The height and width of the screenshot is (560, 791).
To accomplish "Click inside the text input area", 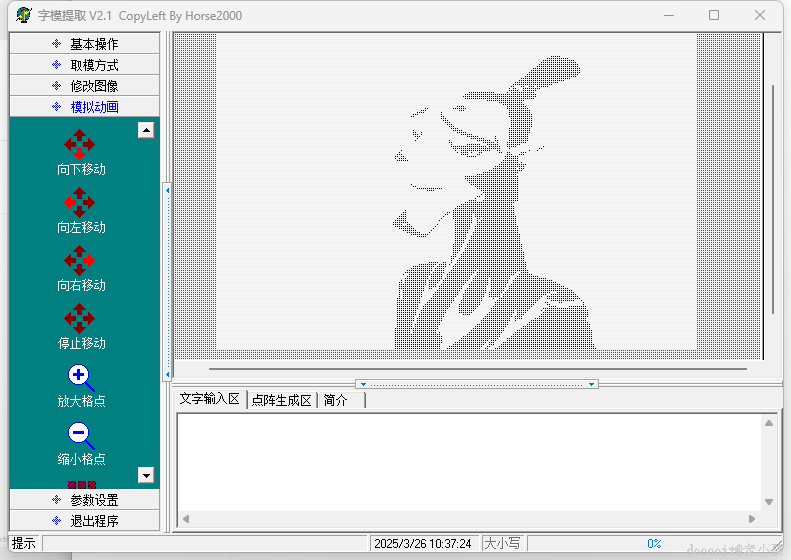I will 469,462.
